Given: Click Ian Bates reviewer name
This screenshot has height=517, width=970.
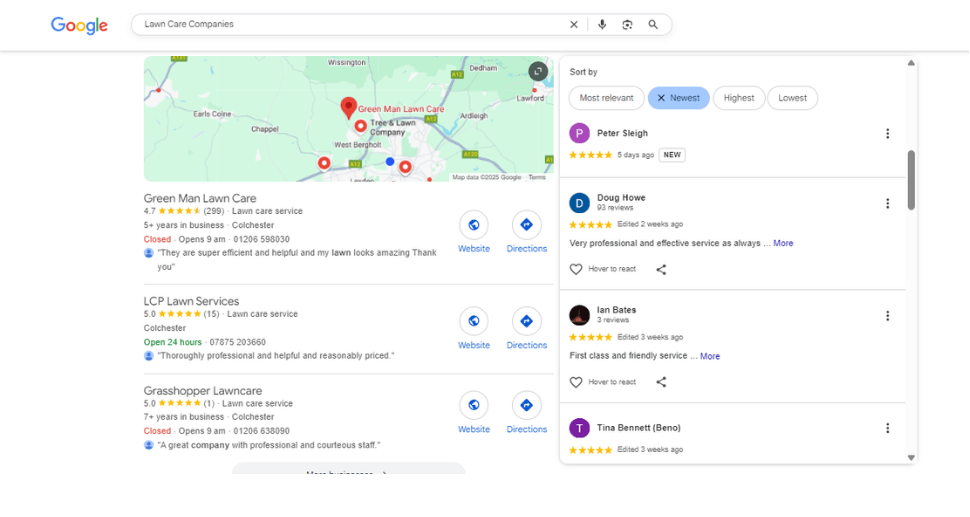Looking at the screenshot, I should pyautogui.click(x=616, y=310).
